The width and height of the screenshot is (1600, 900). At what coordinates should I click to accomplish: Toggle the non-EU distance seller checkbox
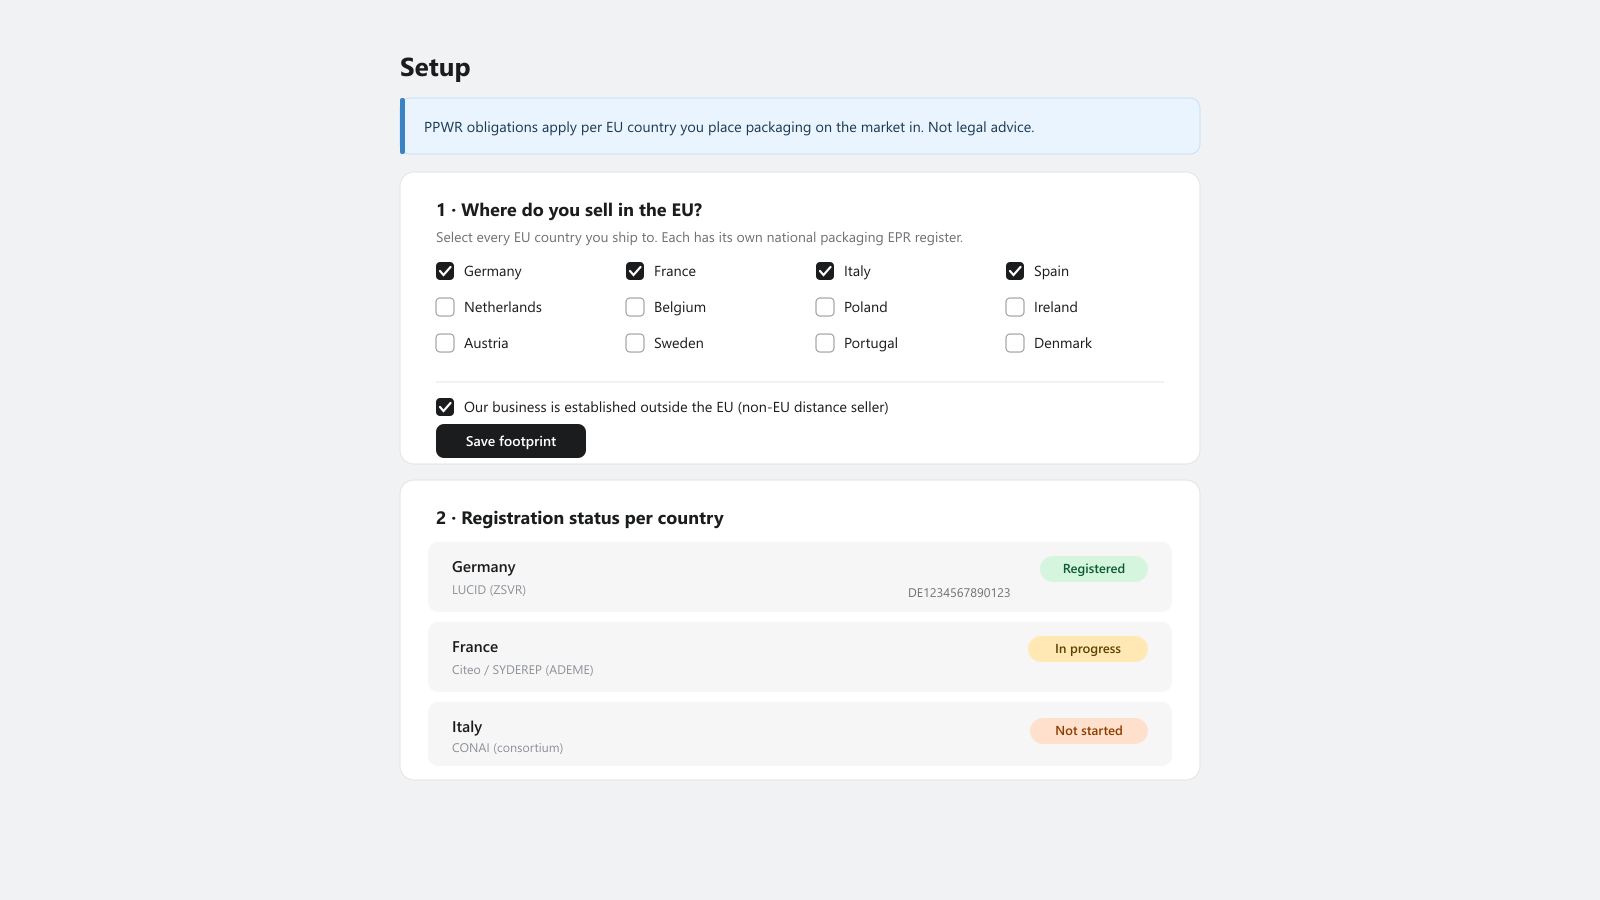(445, 407)
